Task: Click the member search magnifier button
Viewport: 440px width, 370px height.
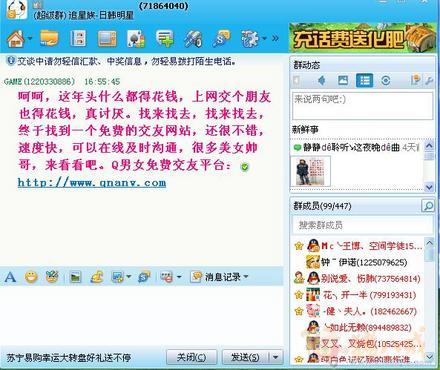Action: (x=428, y=206)
